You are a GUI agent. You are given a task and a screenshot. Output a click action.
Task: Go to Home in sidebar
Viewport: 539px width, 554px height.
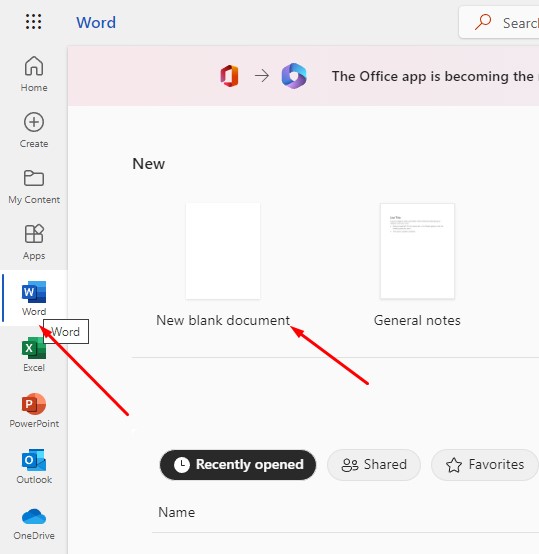(34, 74)
